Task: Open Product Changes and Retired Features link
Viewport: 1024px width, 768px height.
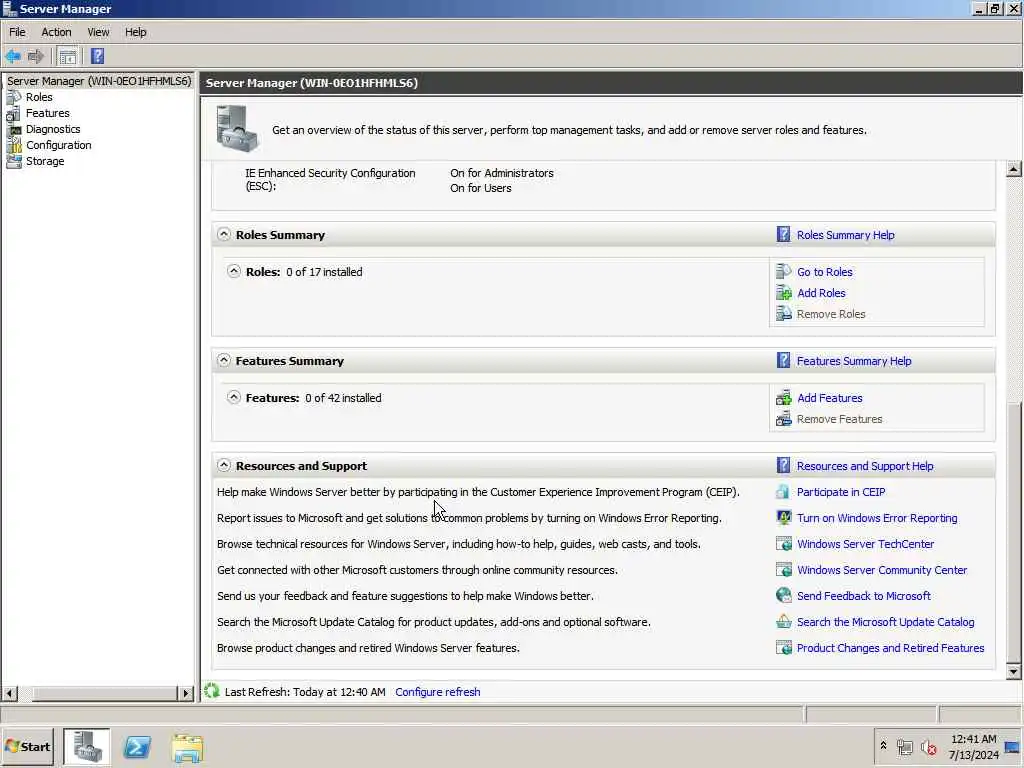Action: tap(891, 648)
